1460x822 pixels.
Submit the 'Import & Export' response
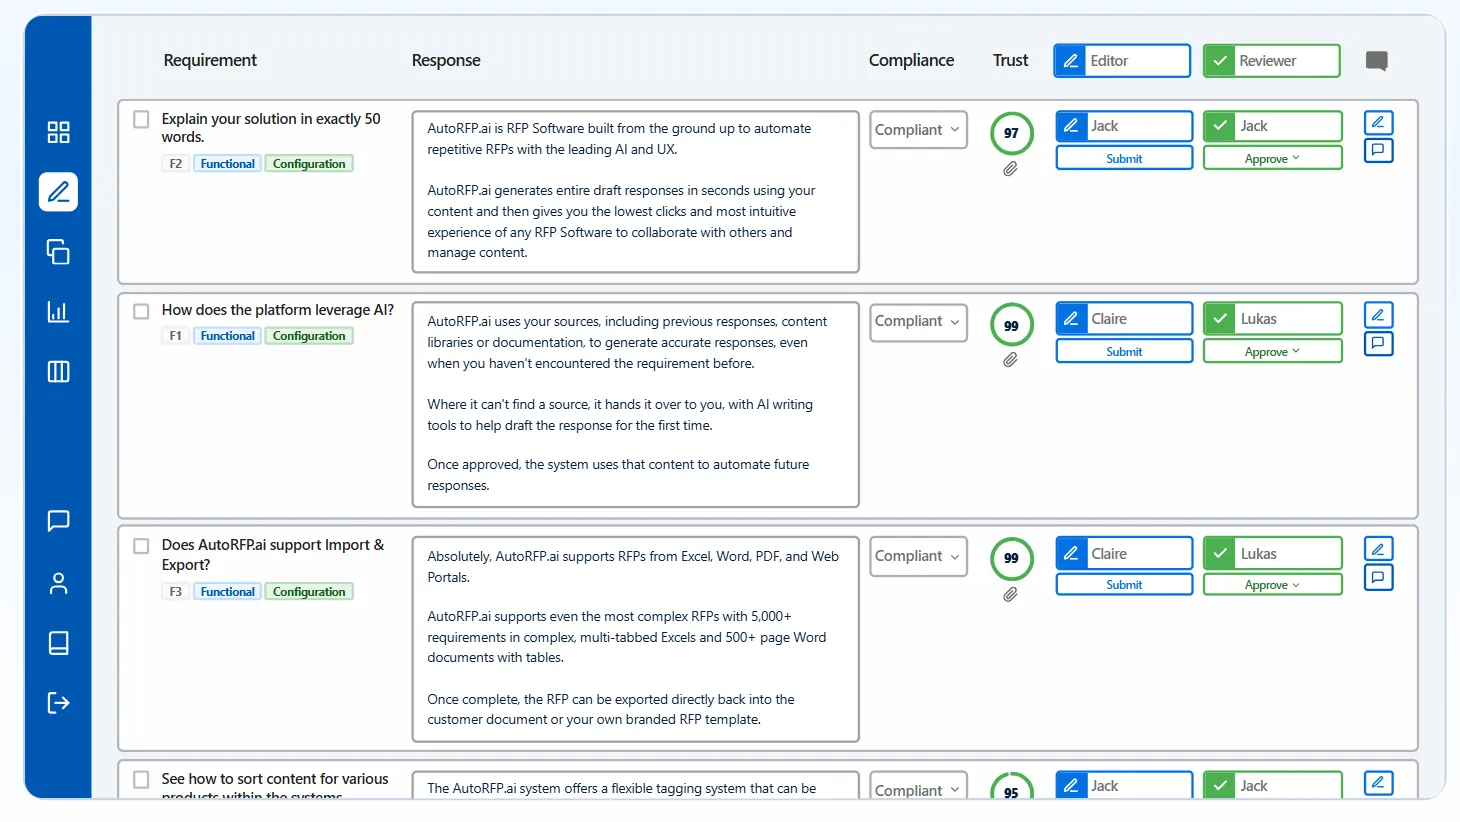coord(1124,584)
